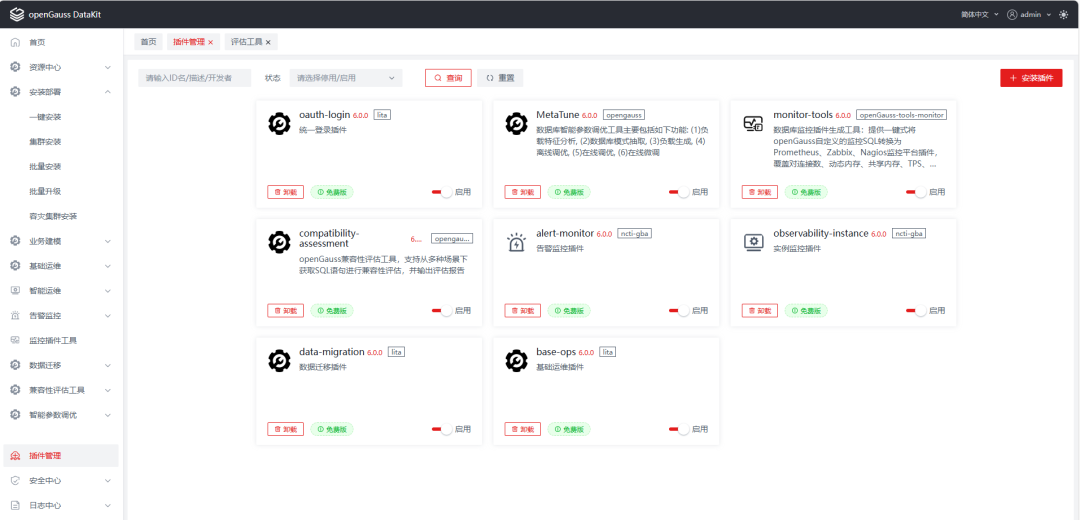This screenshot has width=1080, height=520.
Task: Open 一键安装 in the sidebar
Action: 45,117
